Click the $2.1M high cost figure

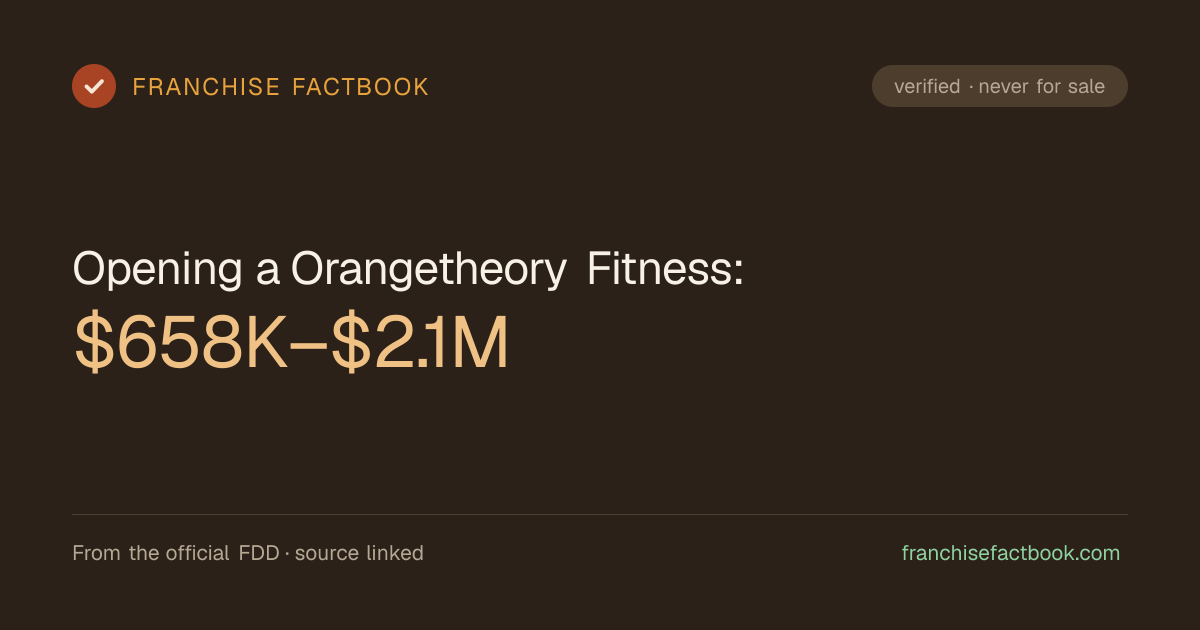(421, 344)
